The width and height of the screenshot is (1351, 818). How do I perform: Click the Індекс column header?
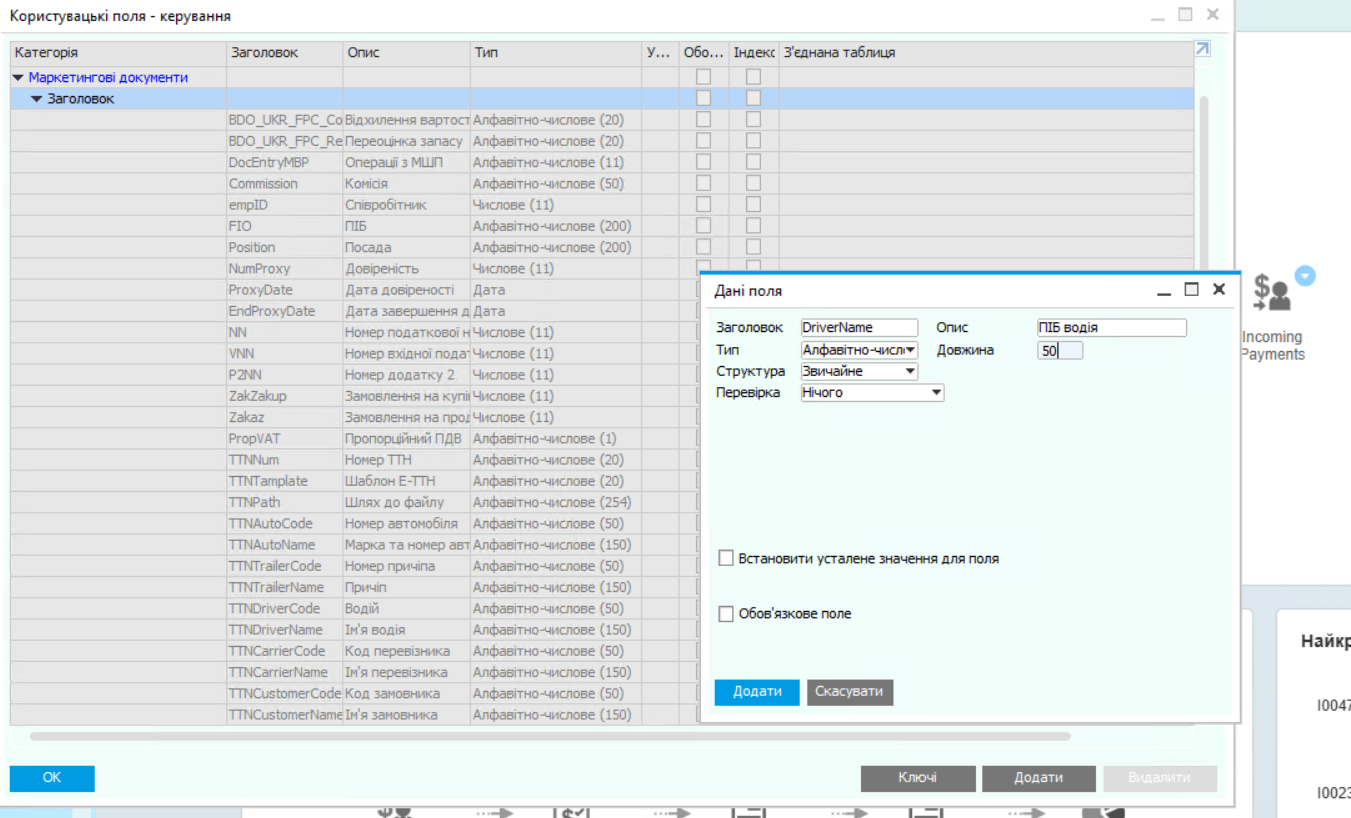pos(754,52)
